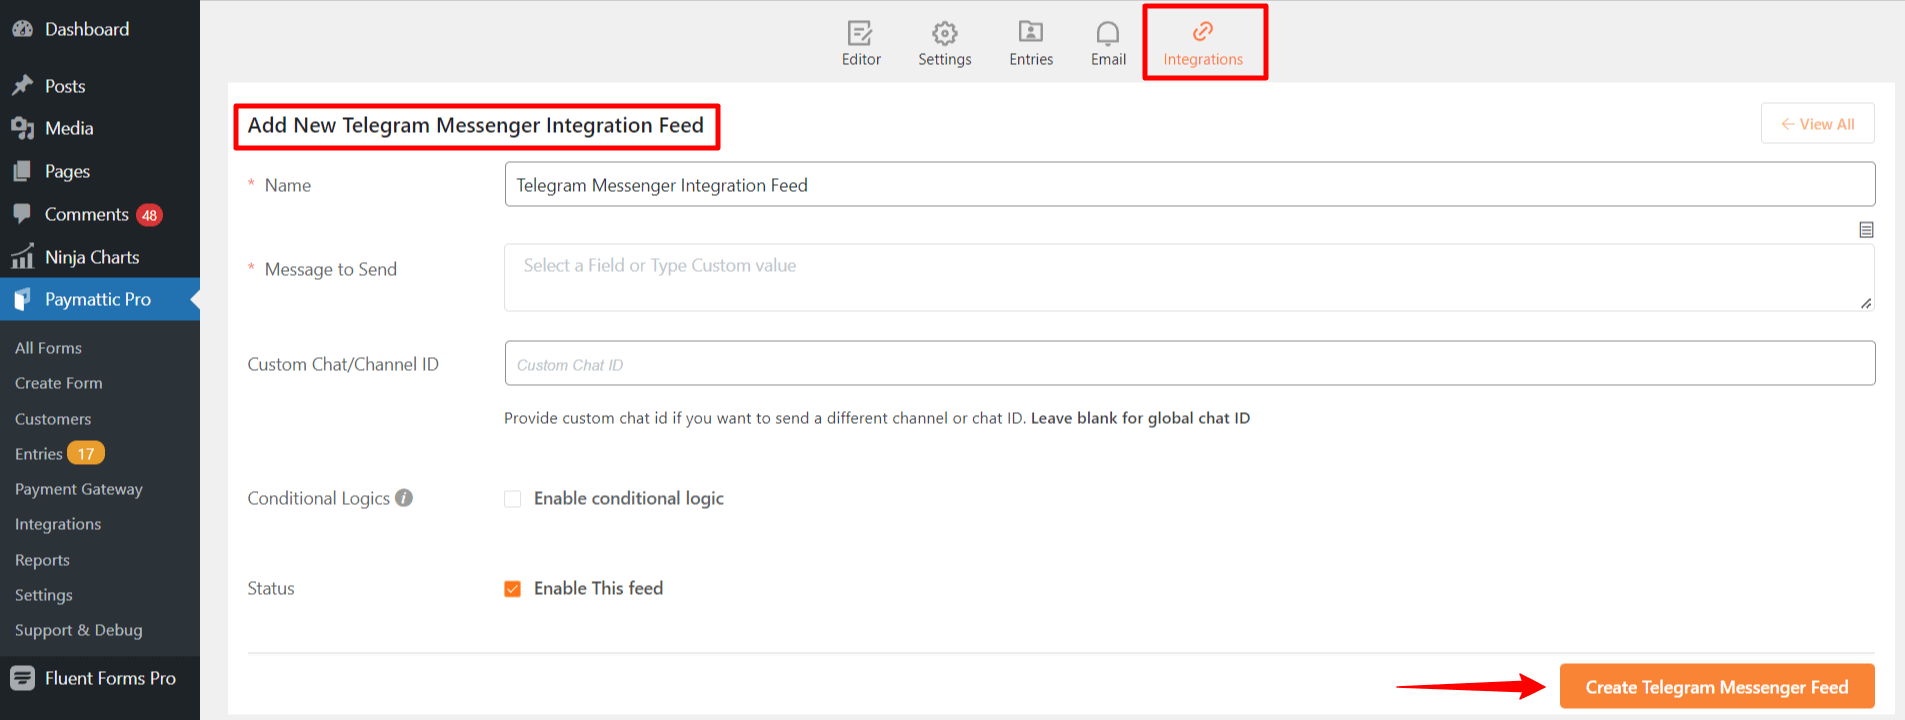
Task: Click the Comments speech bubble icon
Action: (x=22, y=214)
